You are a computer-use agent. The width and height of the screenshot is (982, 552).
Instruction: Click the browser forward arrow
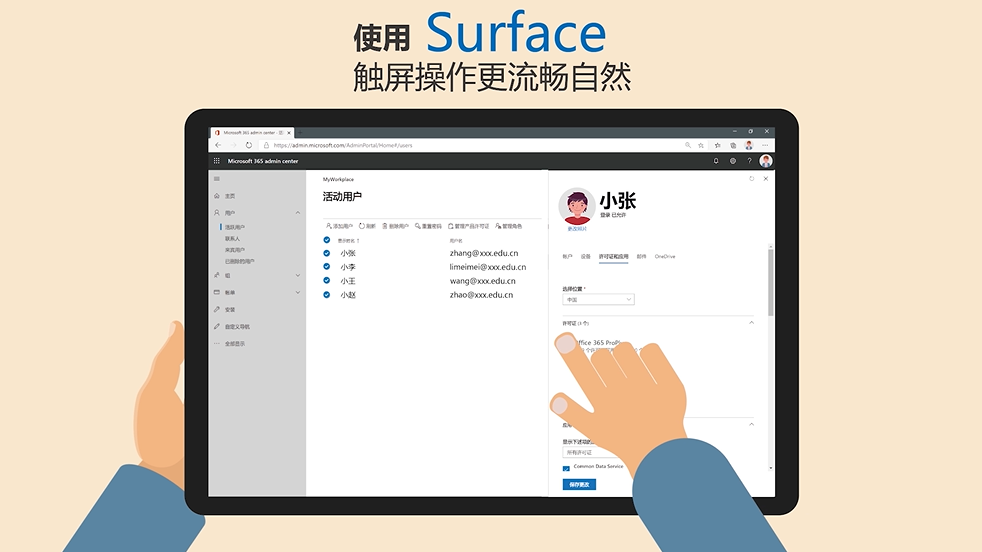(234, 145)
